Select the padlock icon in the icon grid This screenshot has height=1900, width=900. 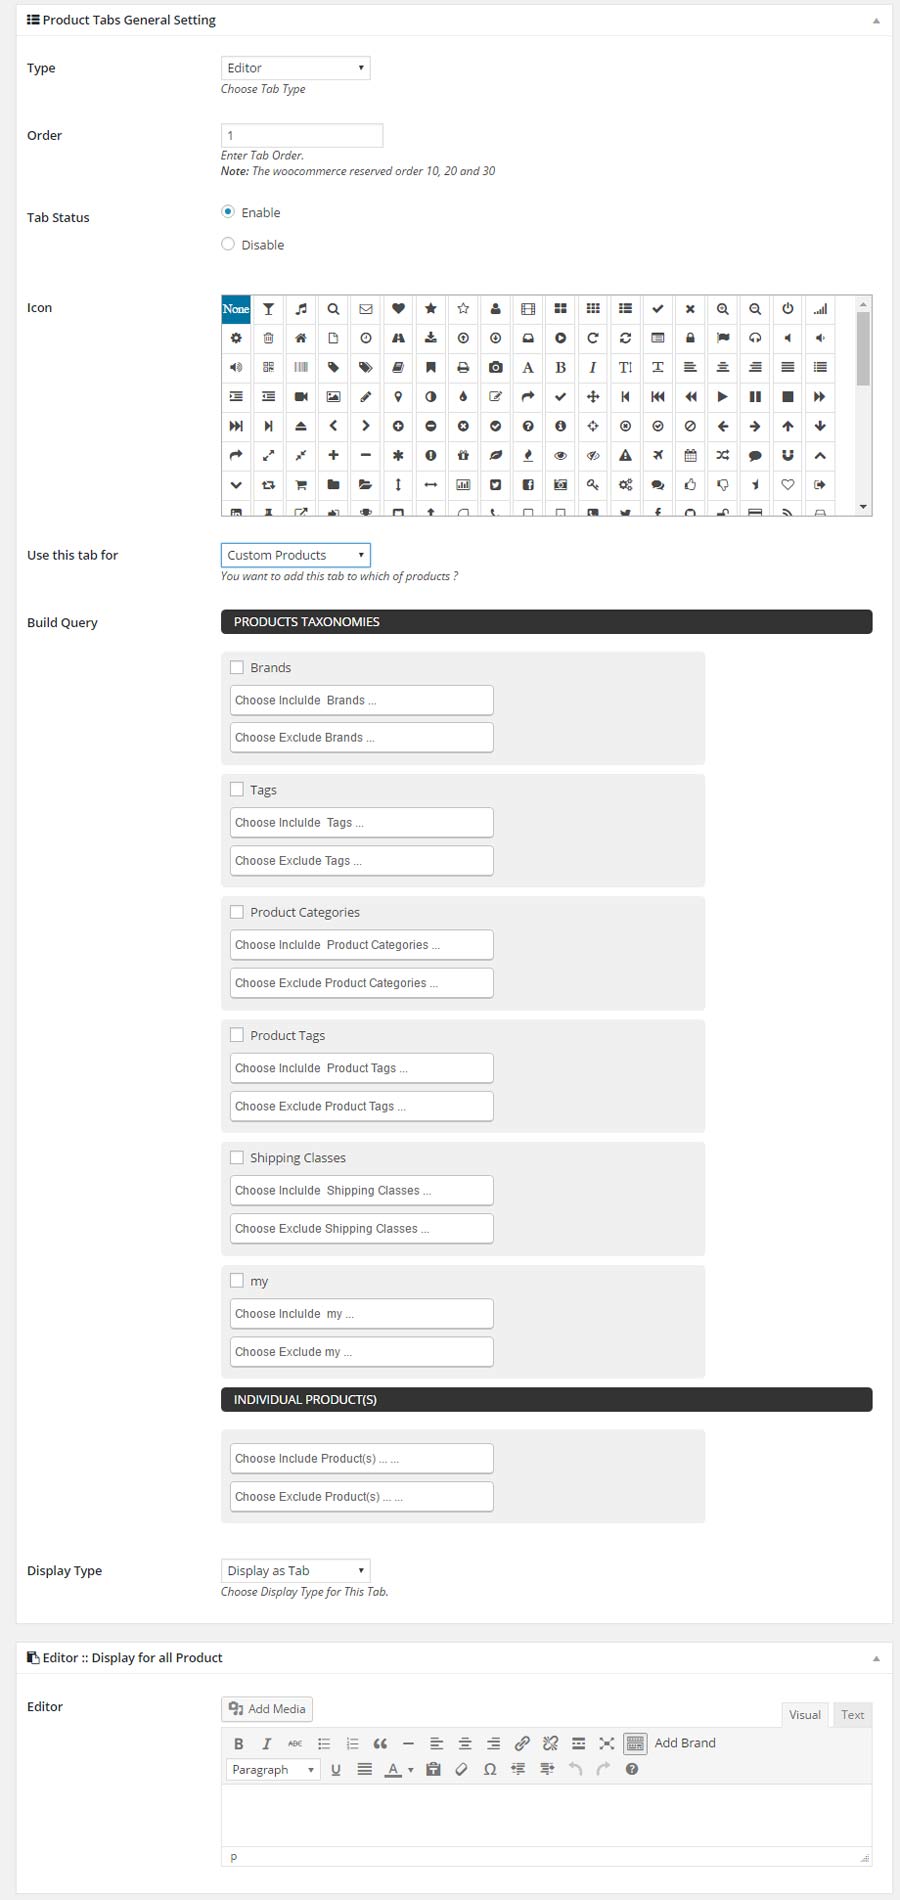[690, 338]
